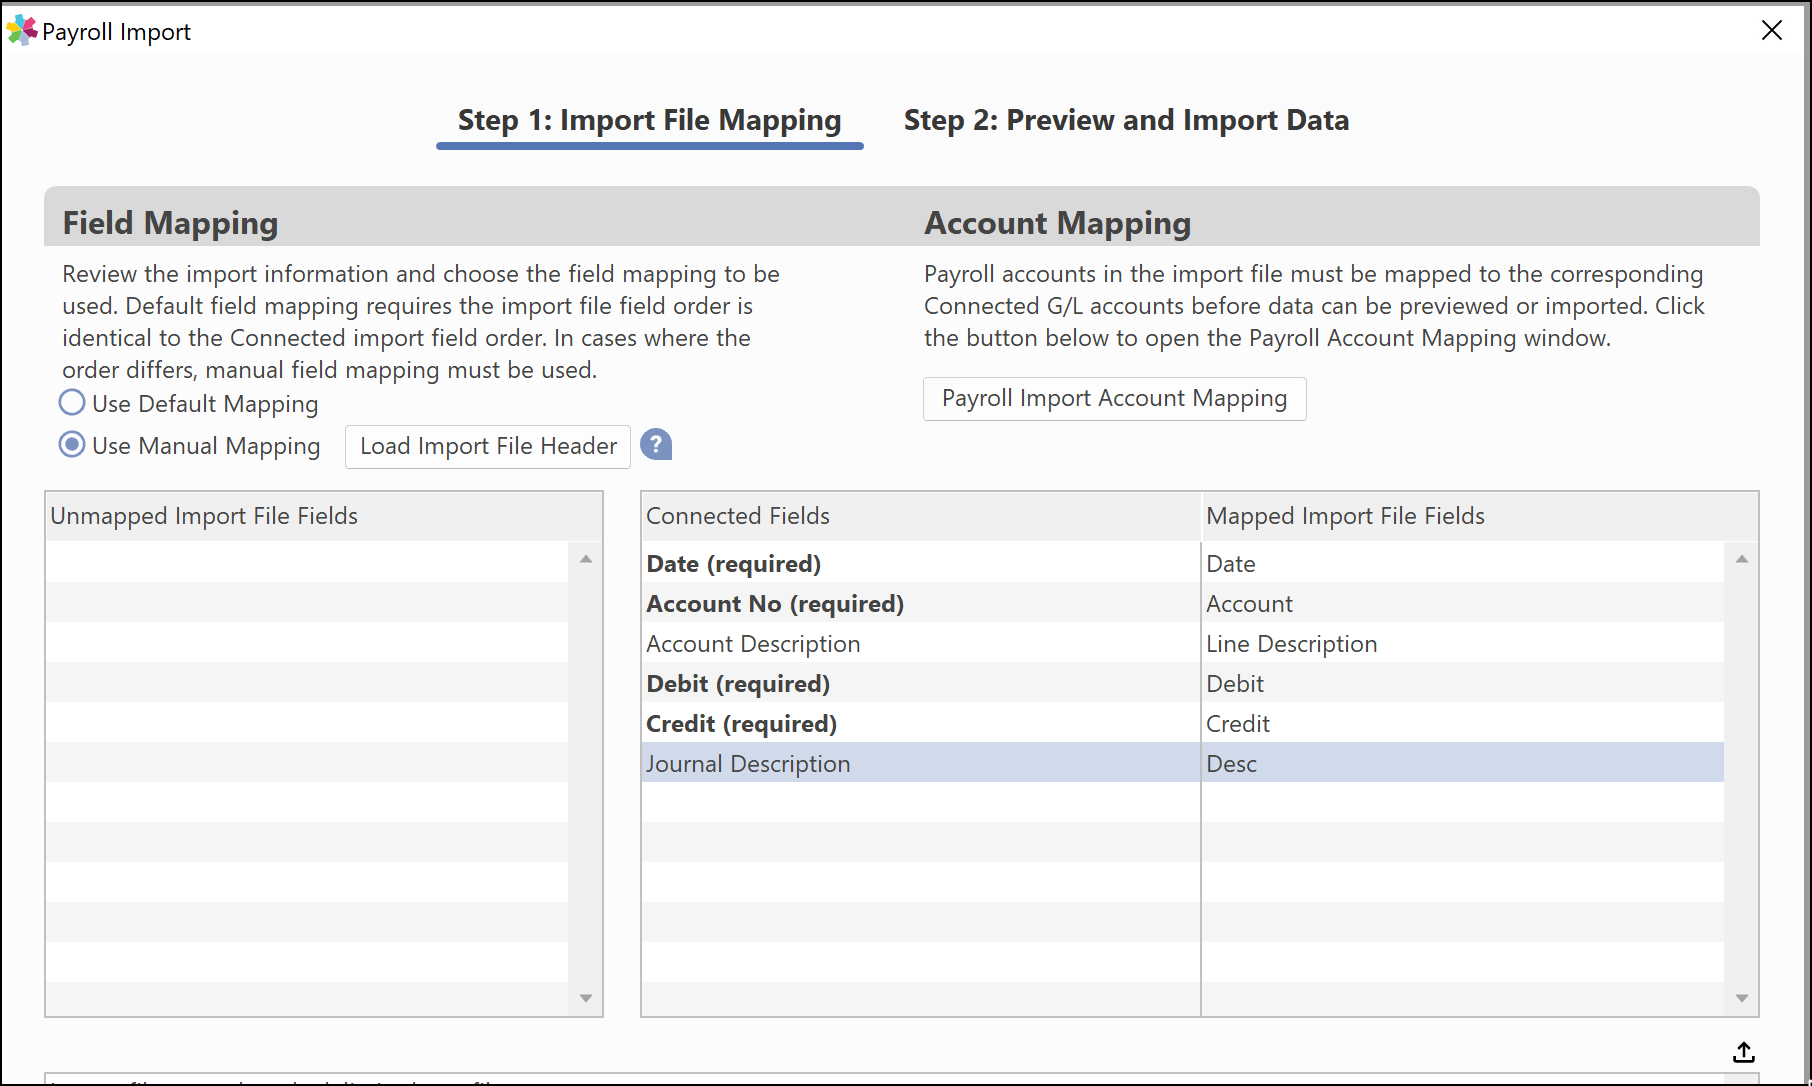Click the Payroll Import app logo icon
1812x1086 pixels.
[21, 31]
